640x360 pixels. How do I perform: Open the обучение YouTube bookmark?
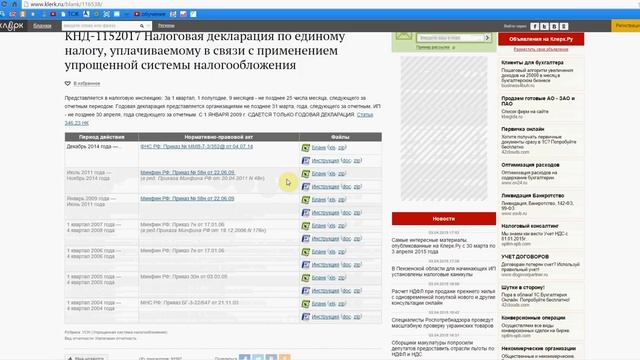150,14
